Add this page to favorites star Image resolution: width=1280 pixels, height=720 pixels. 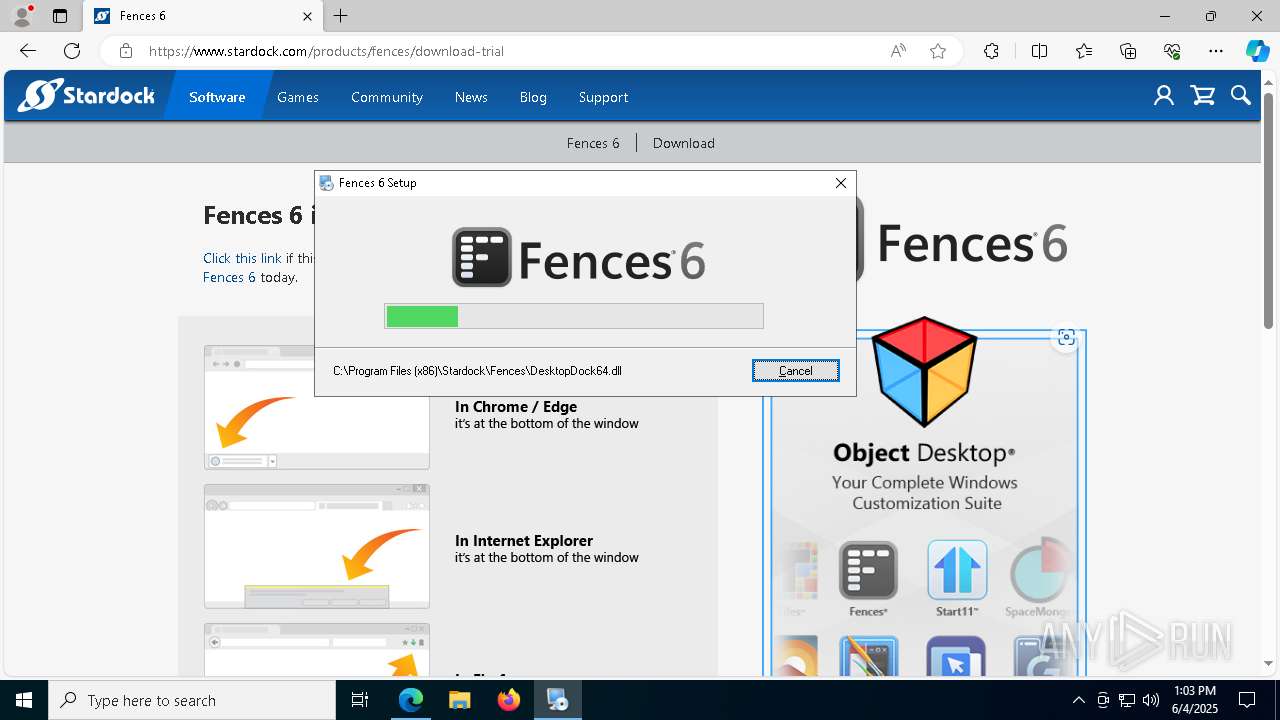pos(938,51)
